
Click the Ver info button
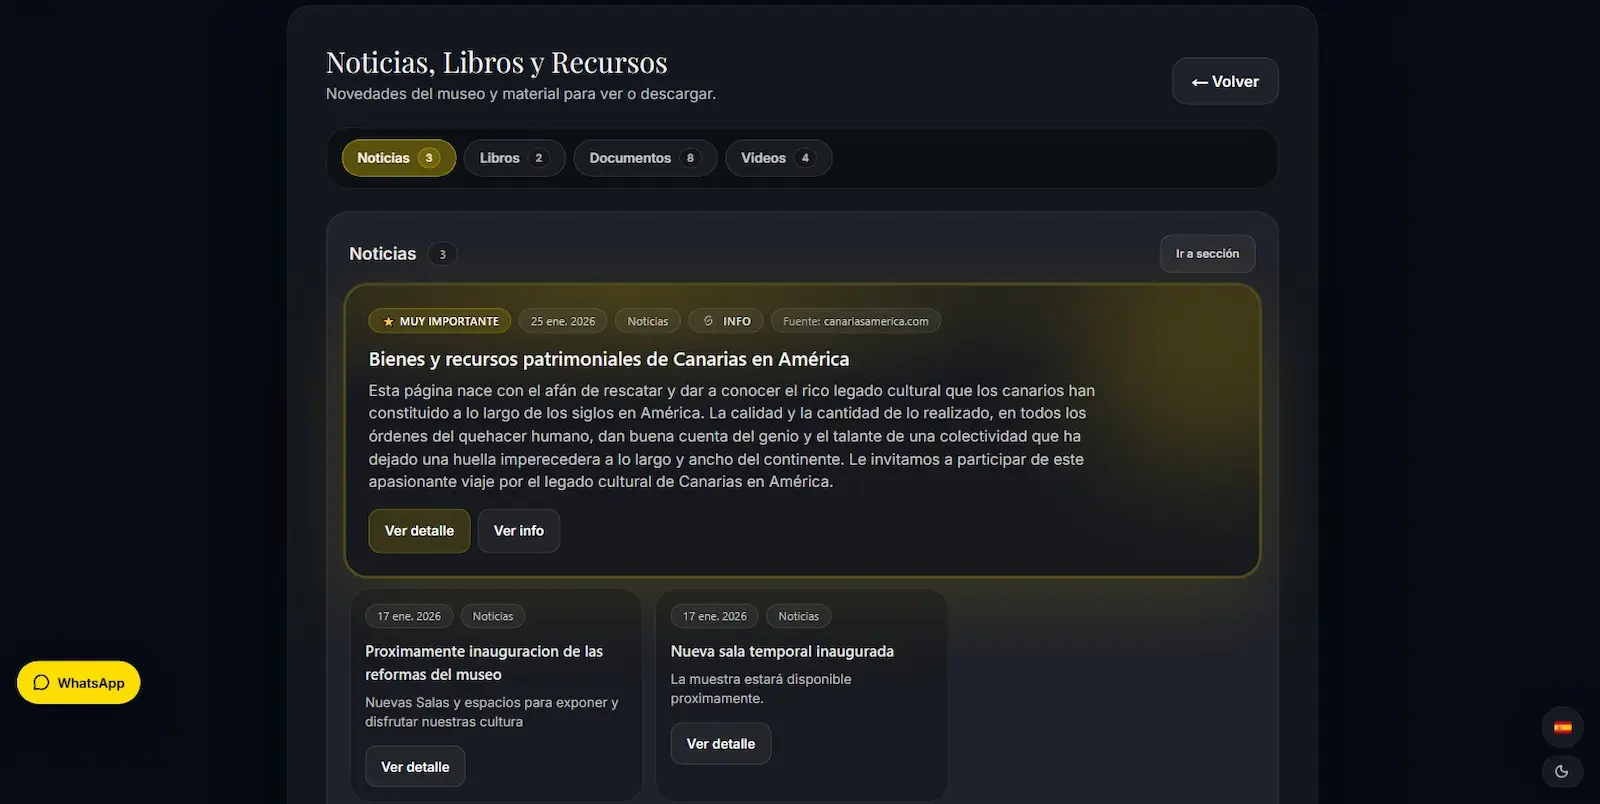point(519,531)
